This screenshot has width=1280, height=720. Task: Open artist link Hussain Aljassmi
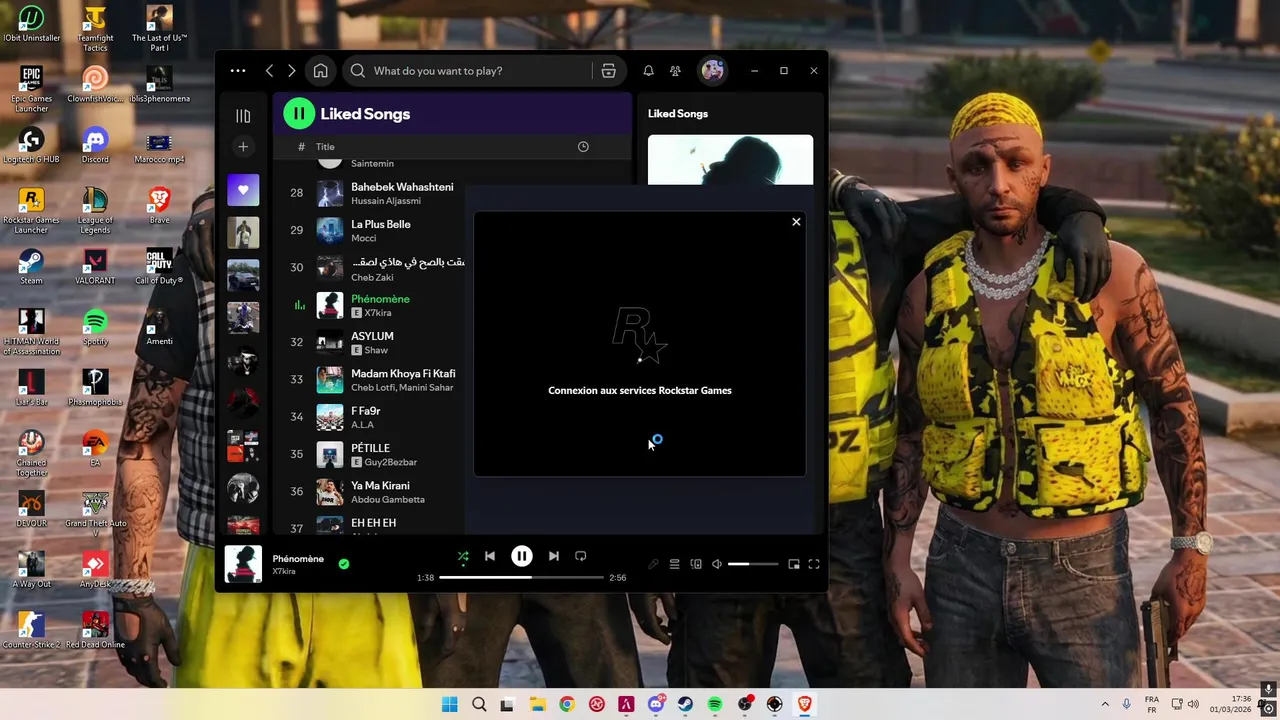coord(386,201)
